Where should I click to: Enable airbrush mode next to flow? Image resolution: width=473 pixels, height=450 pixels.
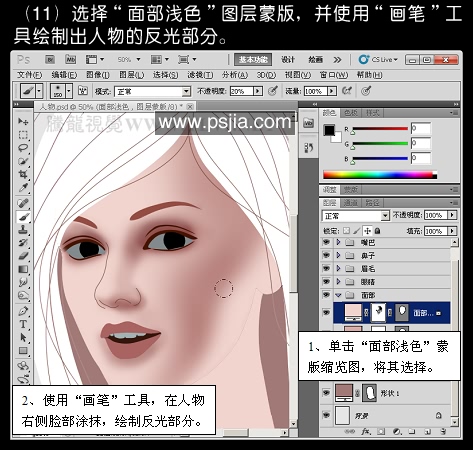tap(347, 91)
